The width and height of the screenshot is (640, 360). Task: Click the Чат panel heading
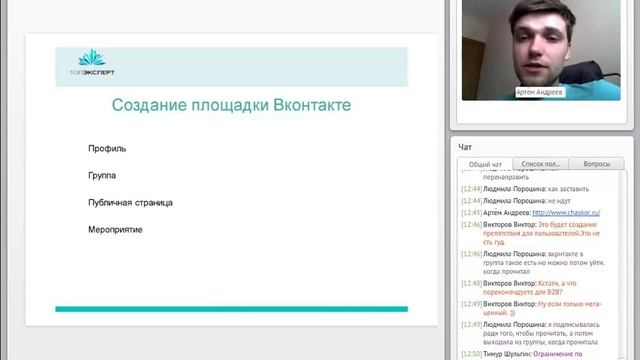(x=465, y=147)
